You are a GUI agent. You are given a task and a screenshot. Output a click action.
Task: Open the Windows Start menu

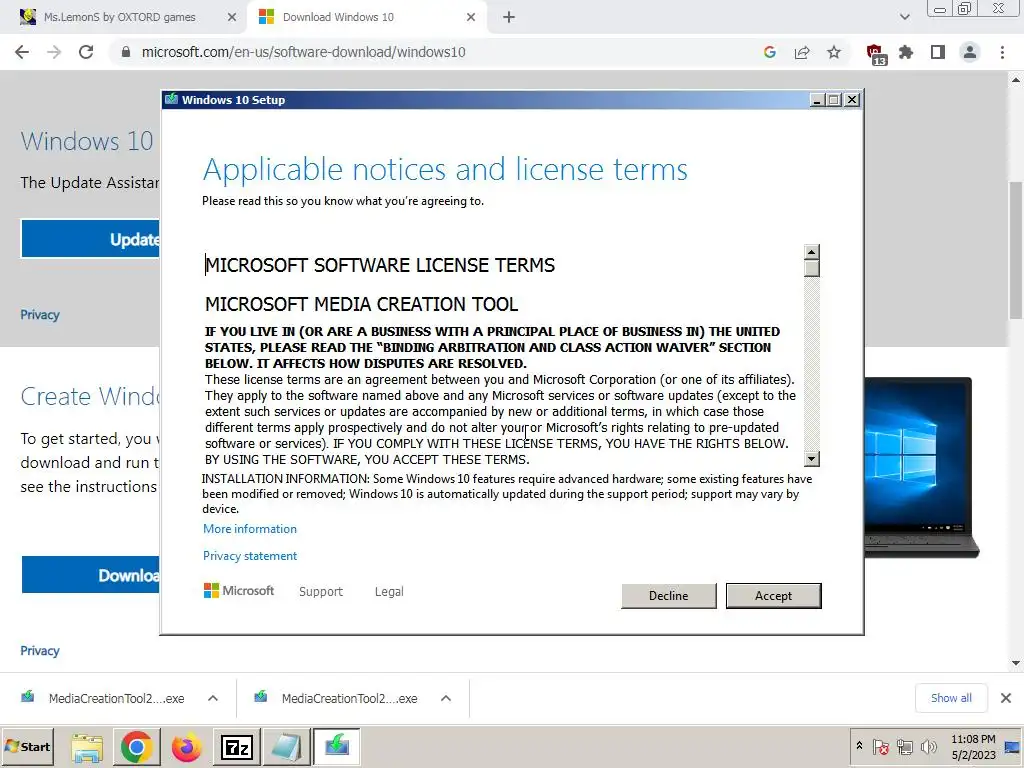[27, 746]
